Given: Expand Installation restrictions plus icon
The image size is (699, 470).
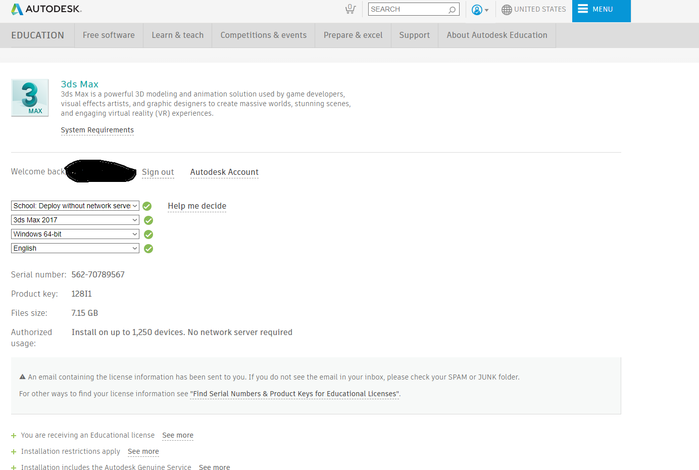Looking at the screenshot, I should (13, 452).
